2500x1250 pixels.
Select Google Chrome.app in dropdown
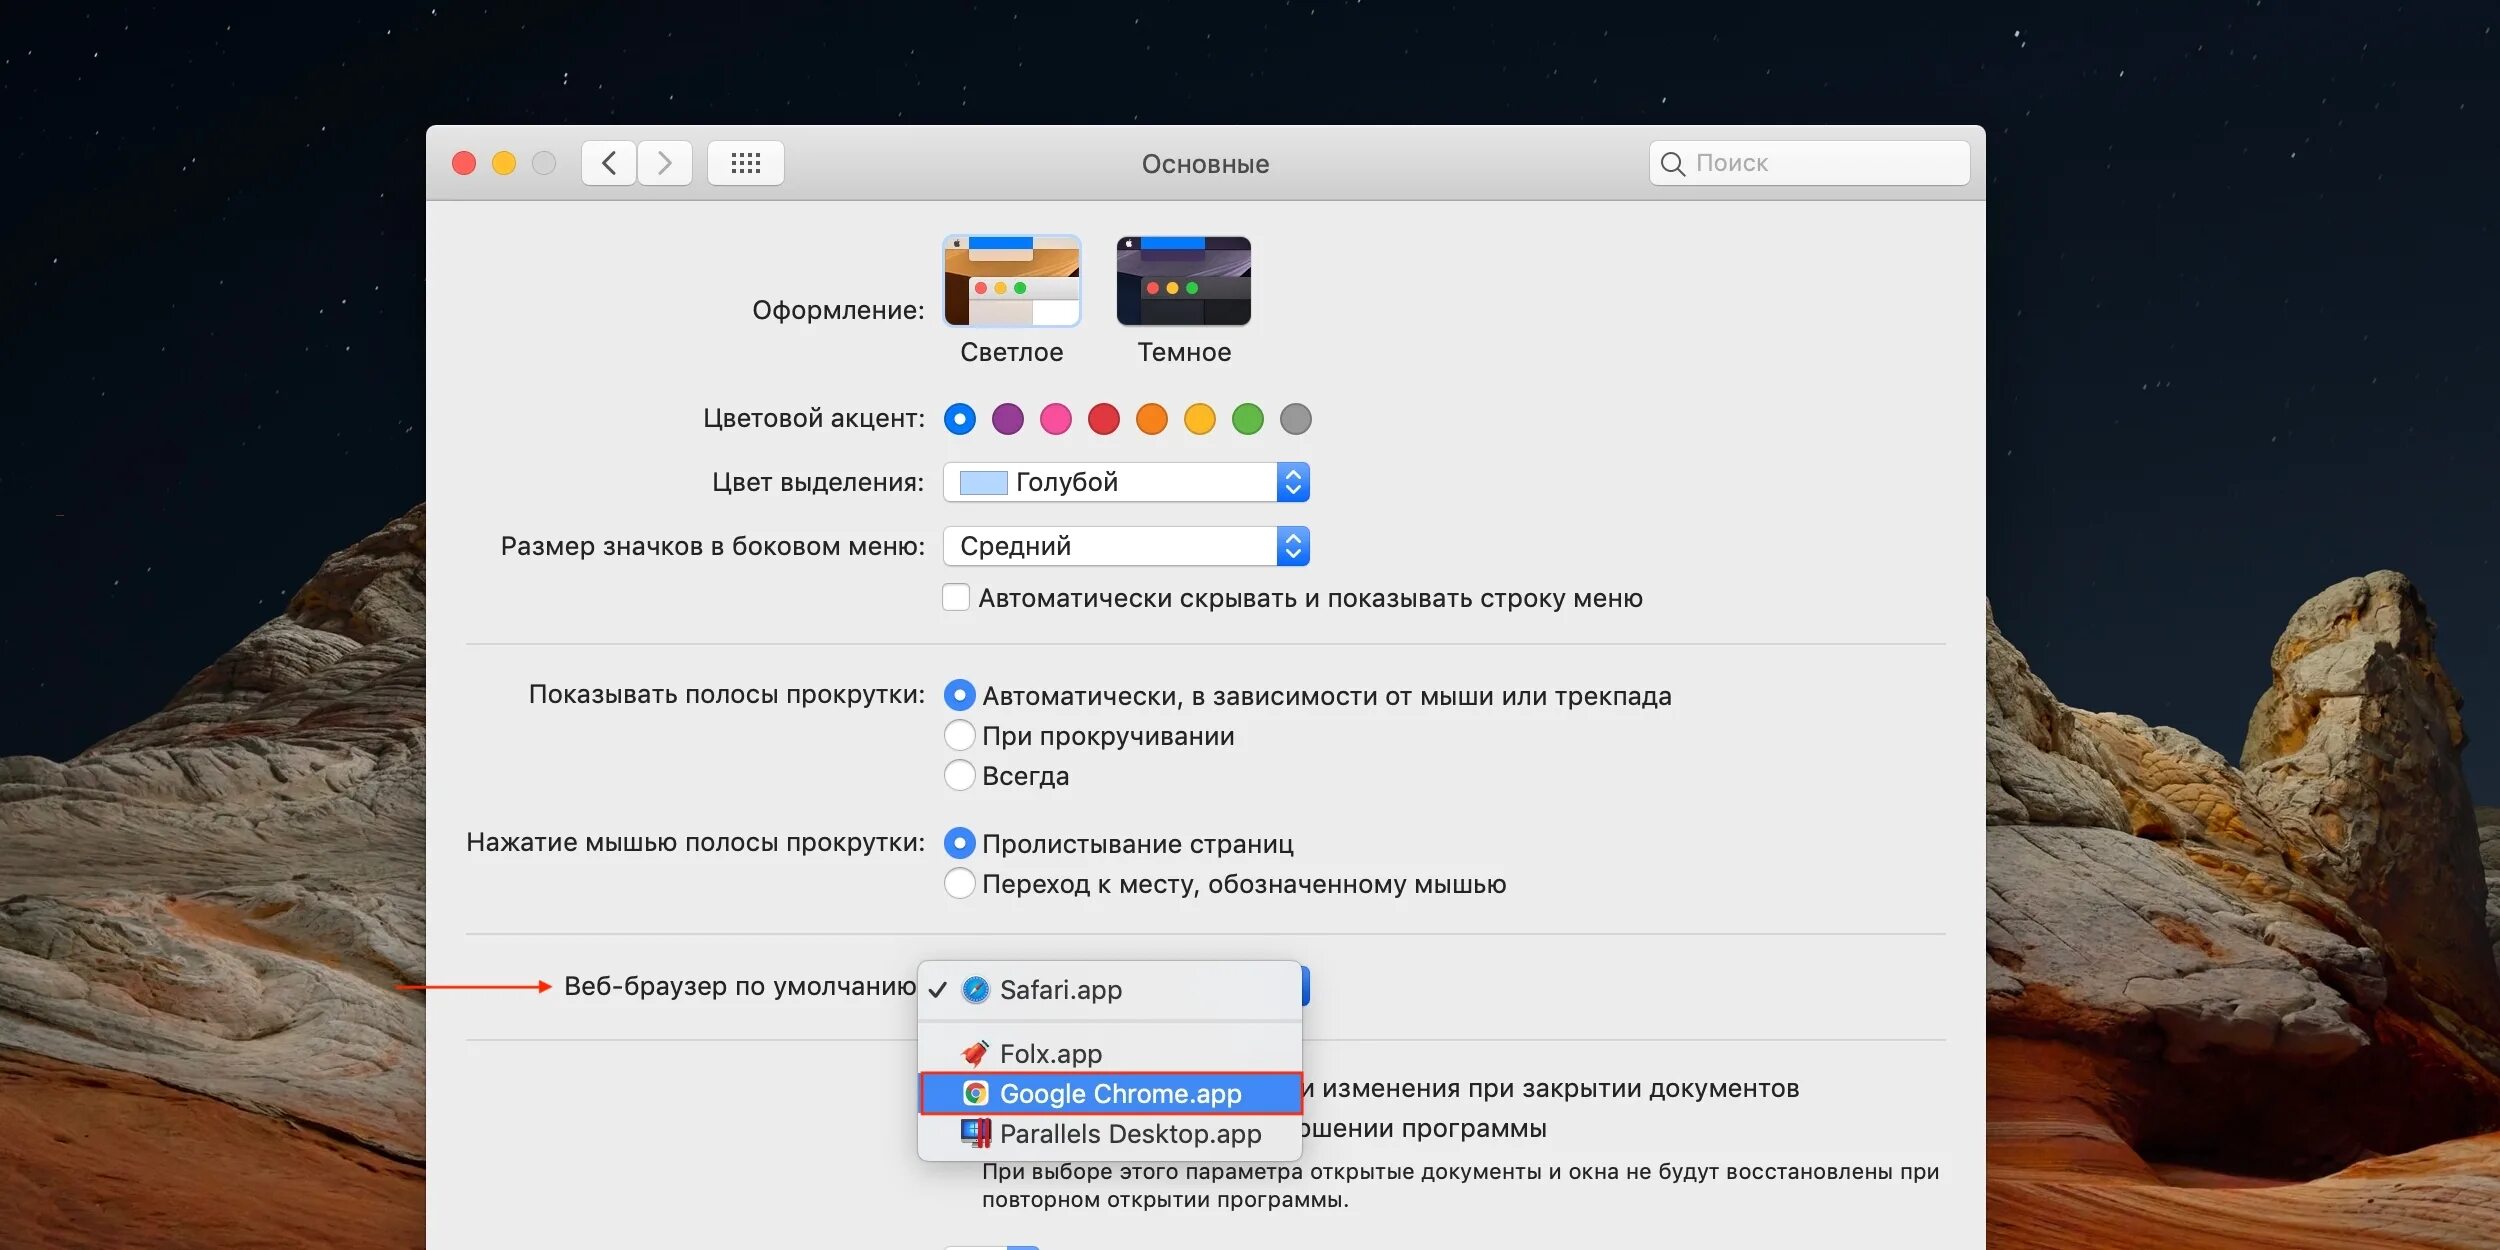pyautogui.click(x=1119, y=1094)
